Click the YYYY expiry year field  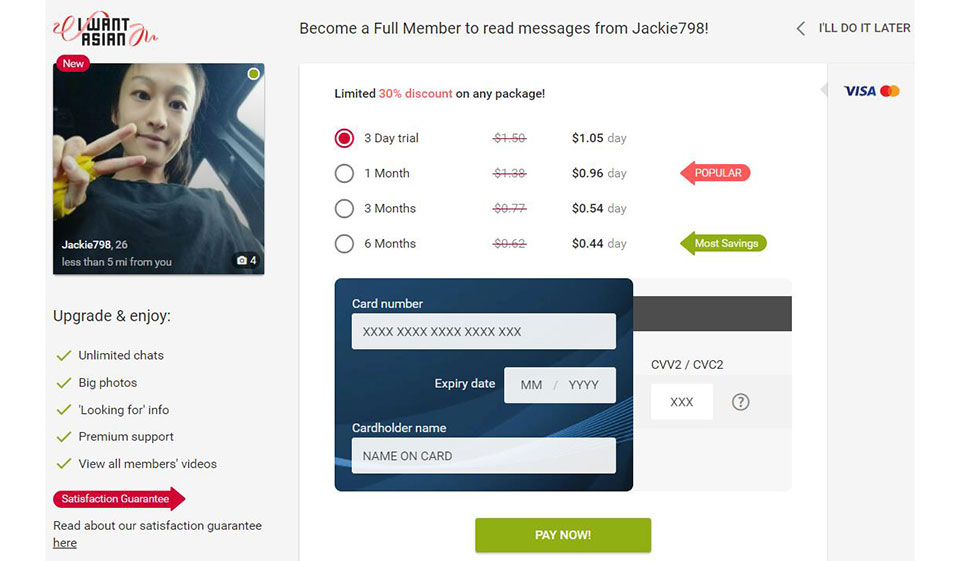coord(583,385)
